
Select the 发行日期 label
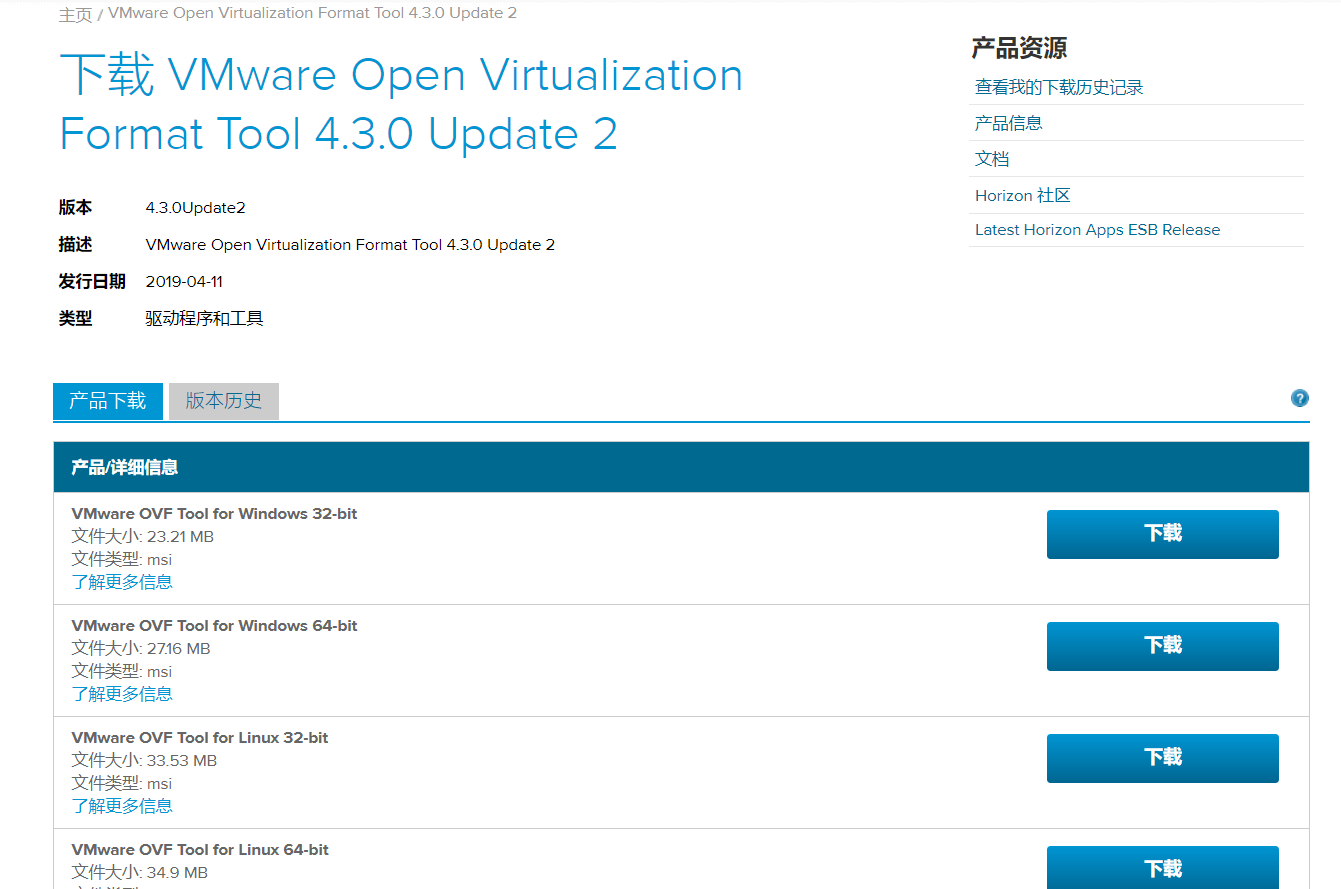[92, 282]
